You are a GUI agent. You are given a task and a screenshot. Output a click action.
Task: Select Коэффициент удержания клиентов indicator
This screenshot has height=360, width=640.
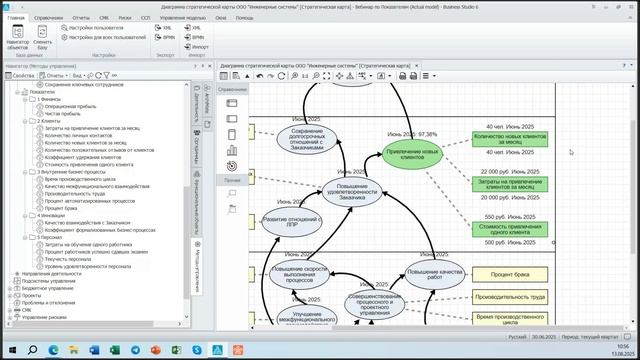[x=83, y=157]
